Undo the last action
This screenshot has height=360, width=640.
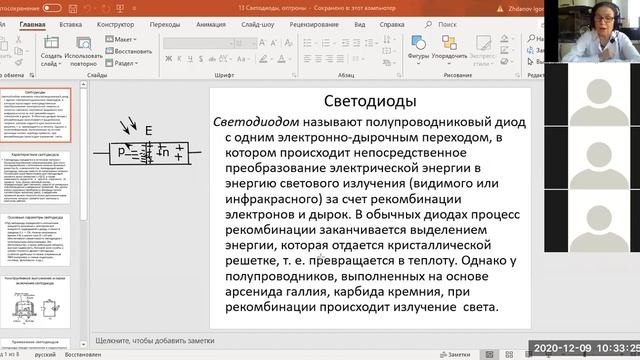[x=87, y=8]
